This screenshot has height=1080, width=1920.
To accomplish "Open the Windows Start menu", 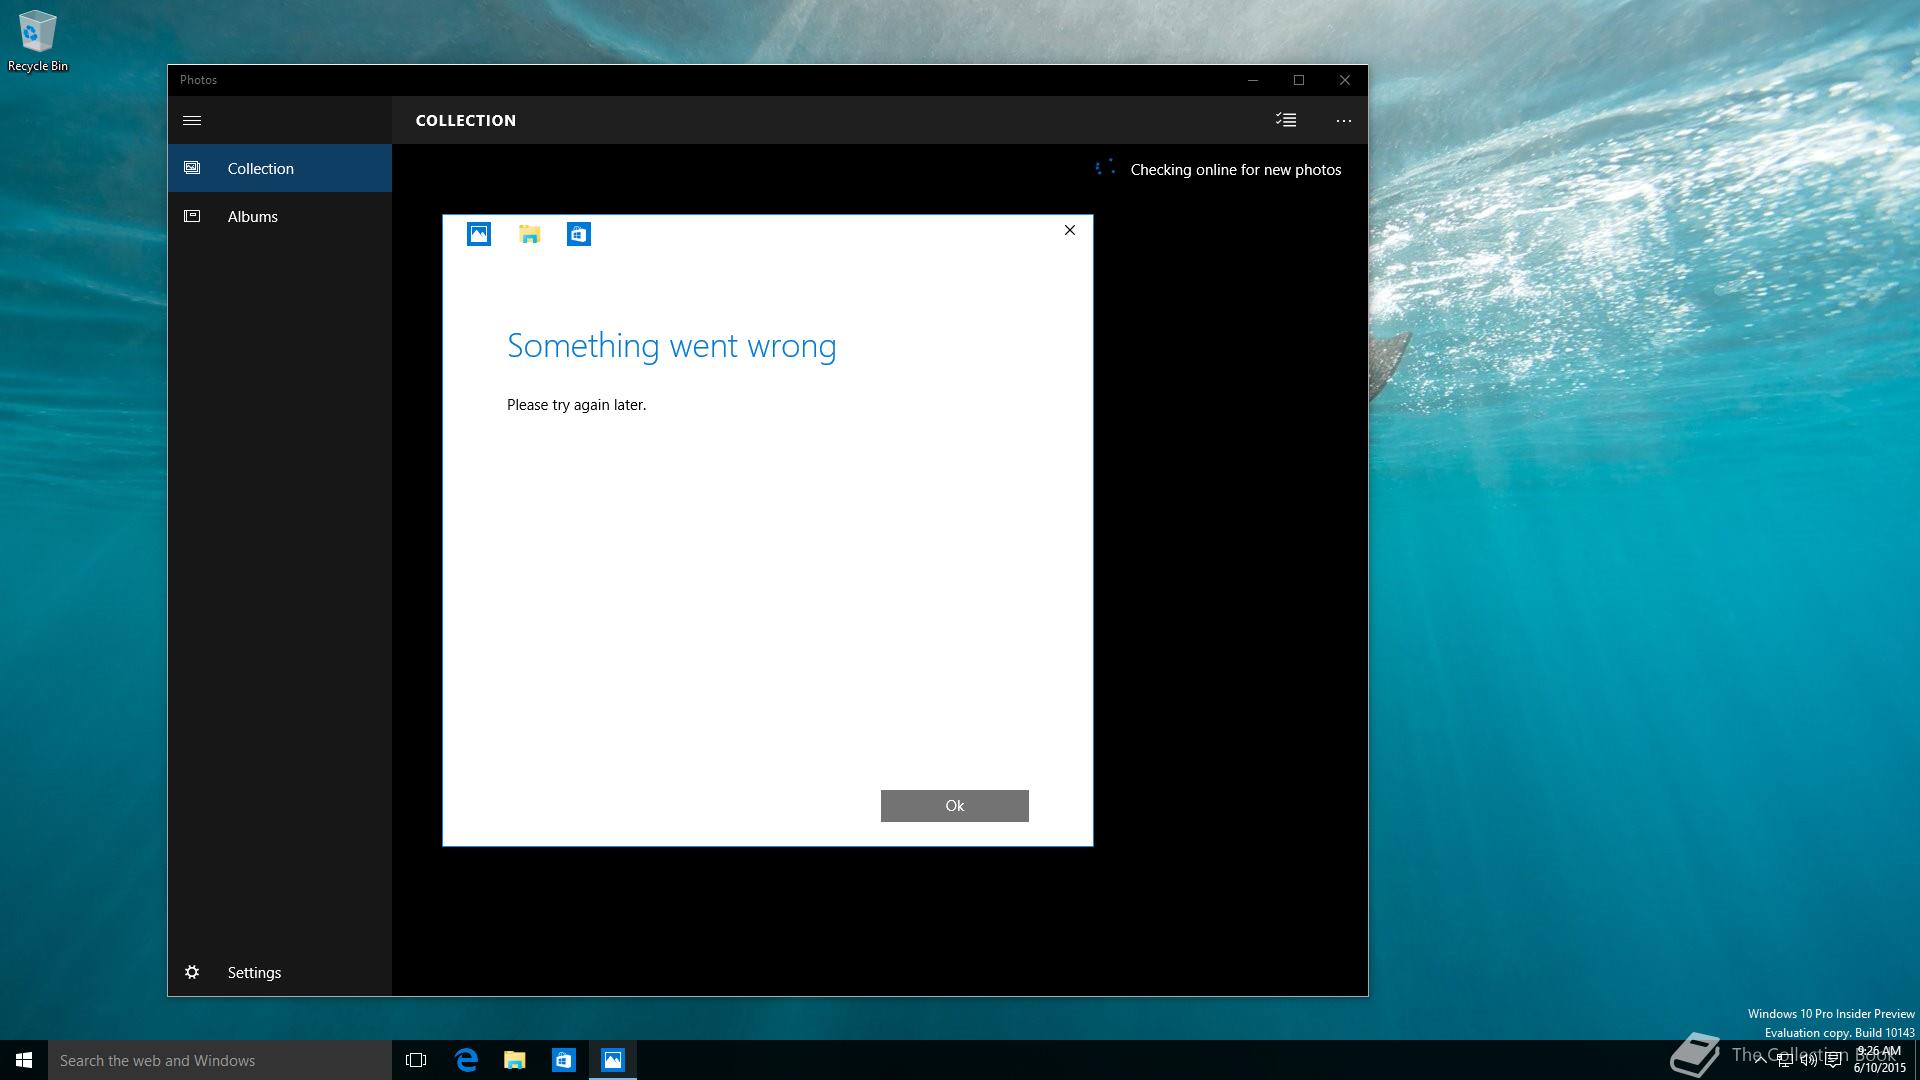I will 24,1060.
